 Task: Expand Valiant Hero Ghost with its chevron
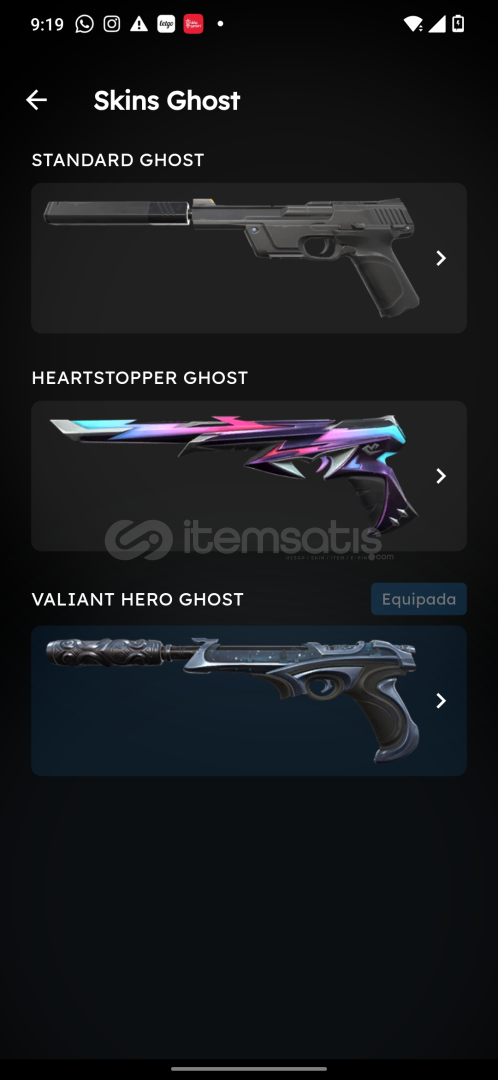[x=441, y=701]
